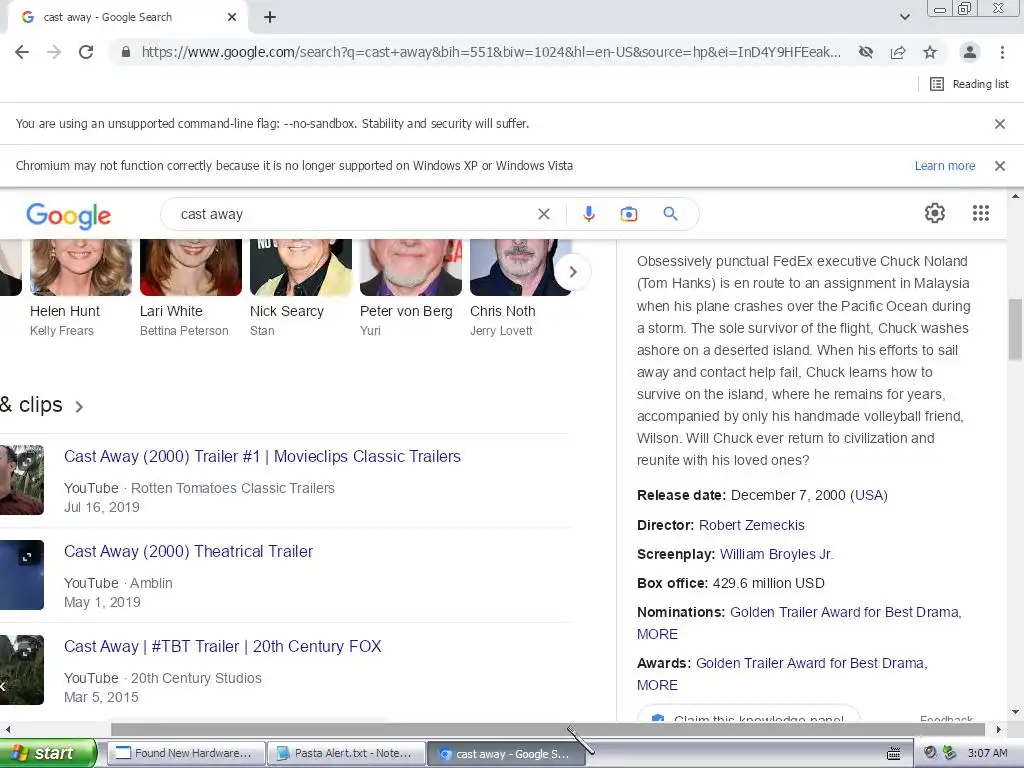The height and width of the screenshot is (768, 1024).
Task: Dismiss the no-sandbox warning bar
Action: pyautogui.click(x=999, y=123)
